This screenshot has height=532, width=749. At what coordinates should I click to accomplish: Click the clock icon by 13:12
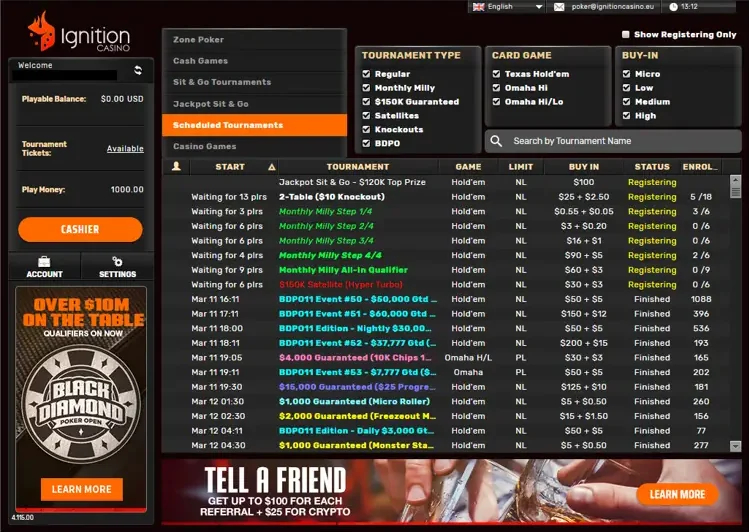tap(674, 7)
